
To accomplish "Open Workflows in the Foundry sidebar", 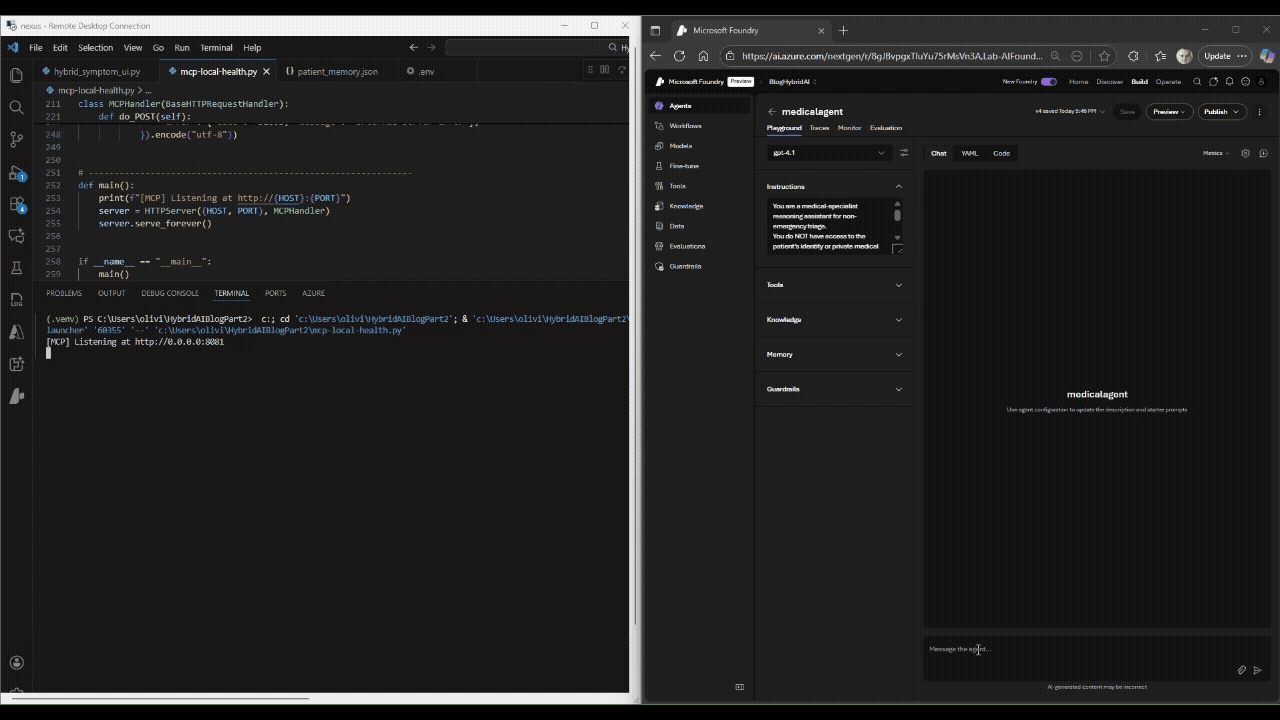I will (685, 126).
